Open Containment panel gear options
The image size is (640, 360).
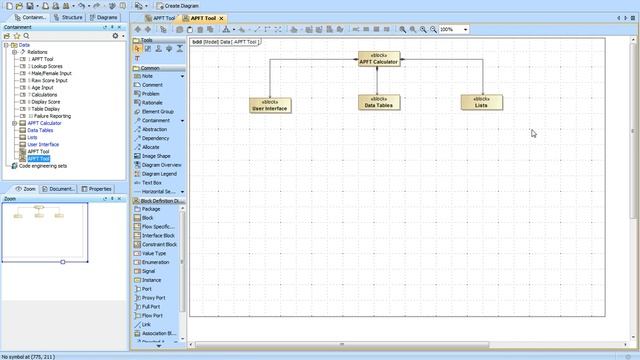pyautogui.click(x=116, y=36)
